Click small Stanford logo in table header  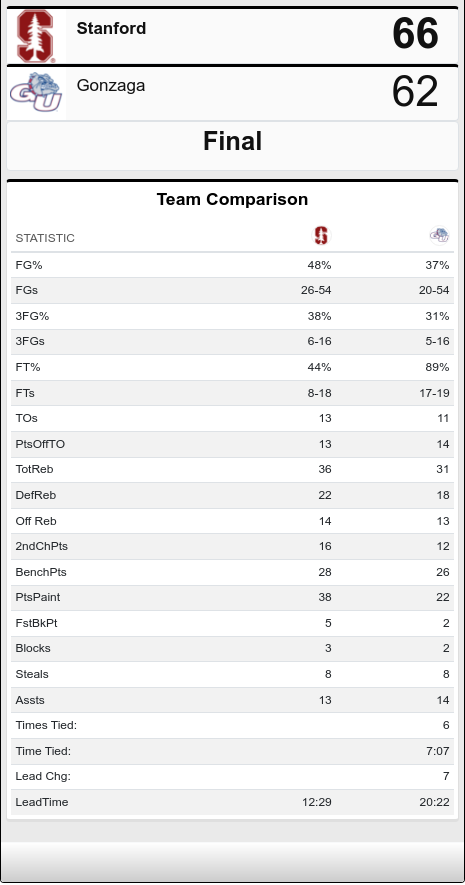321,235
